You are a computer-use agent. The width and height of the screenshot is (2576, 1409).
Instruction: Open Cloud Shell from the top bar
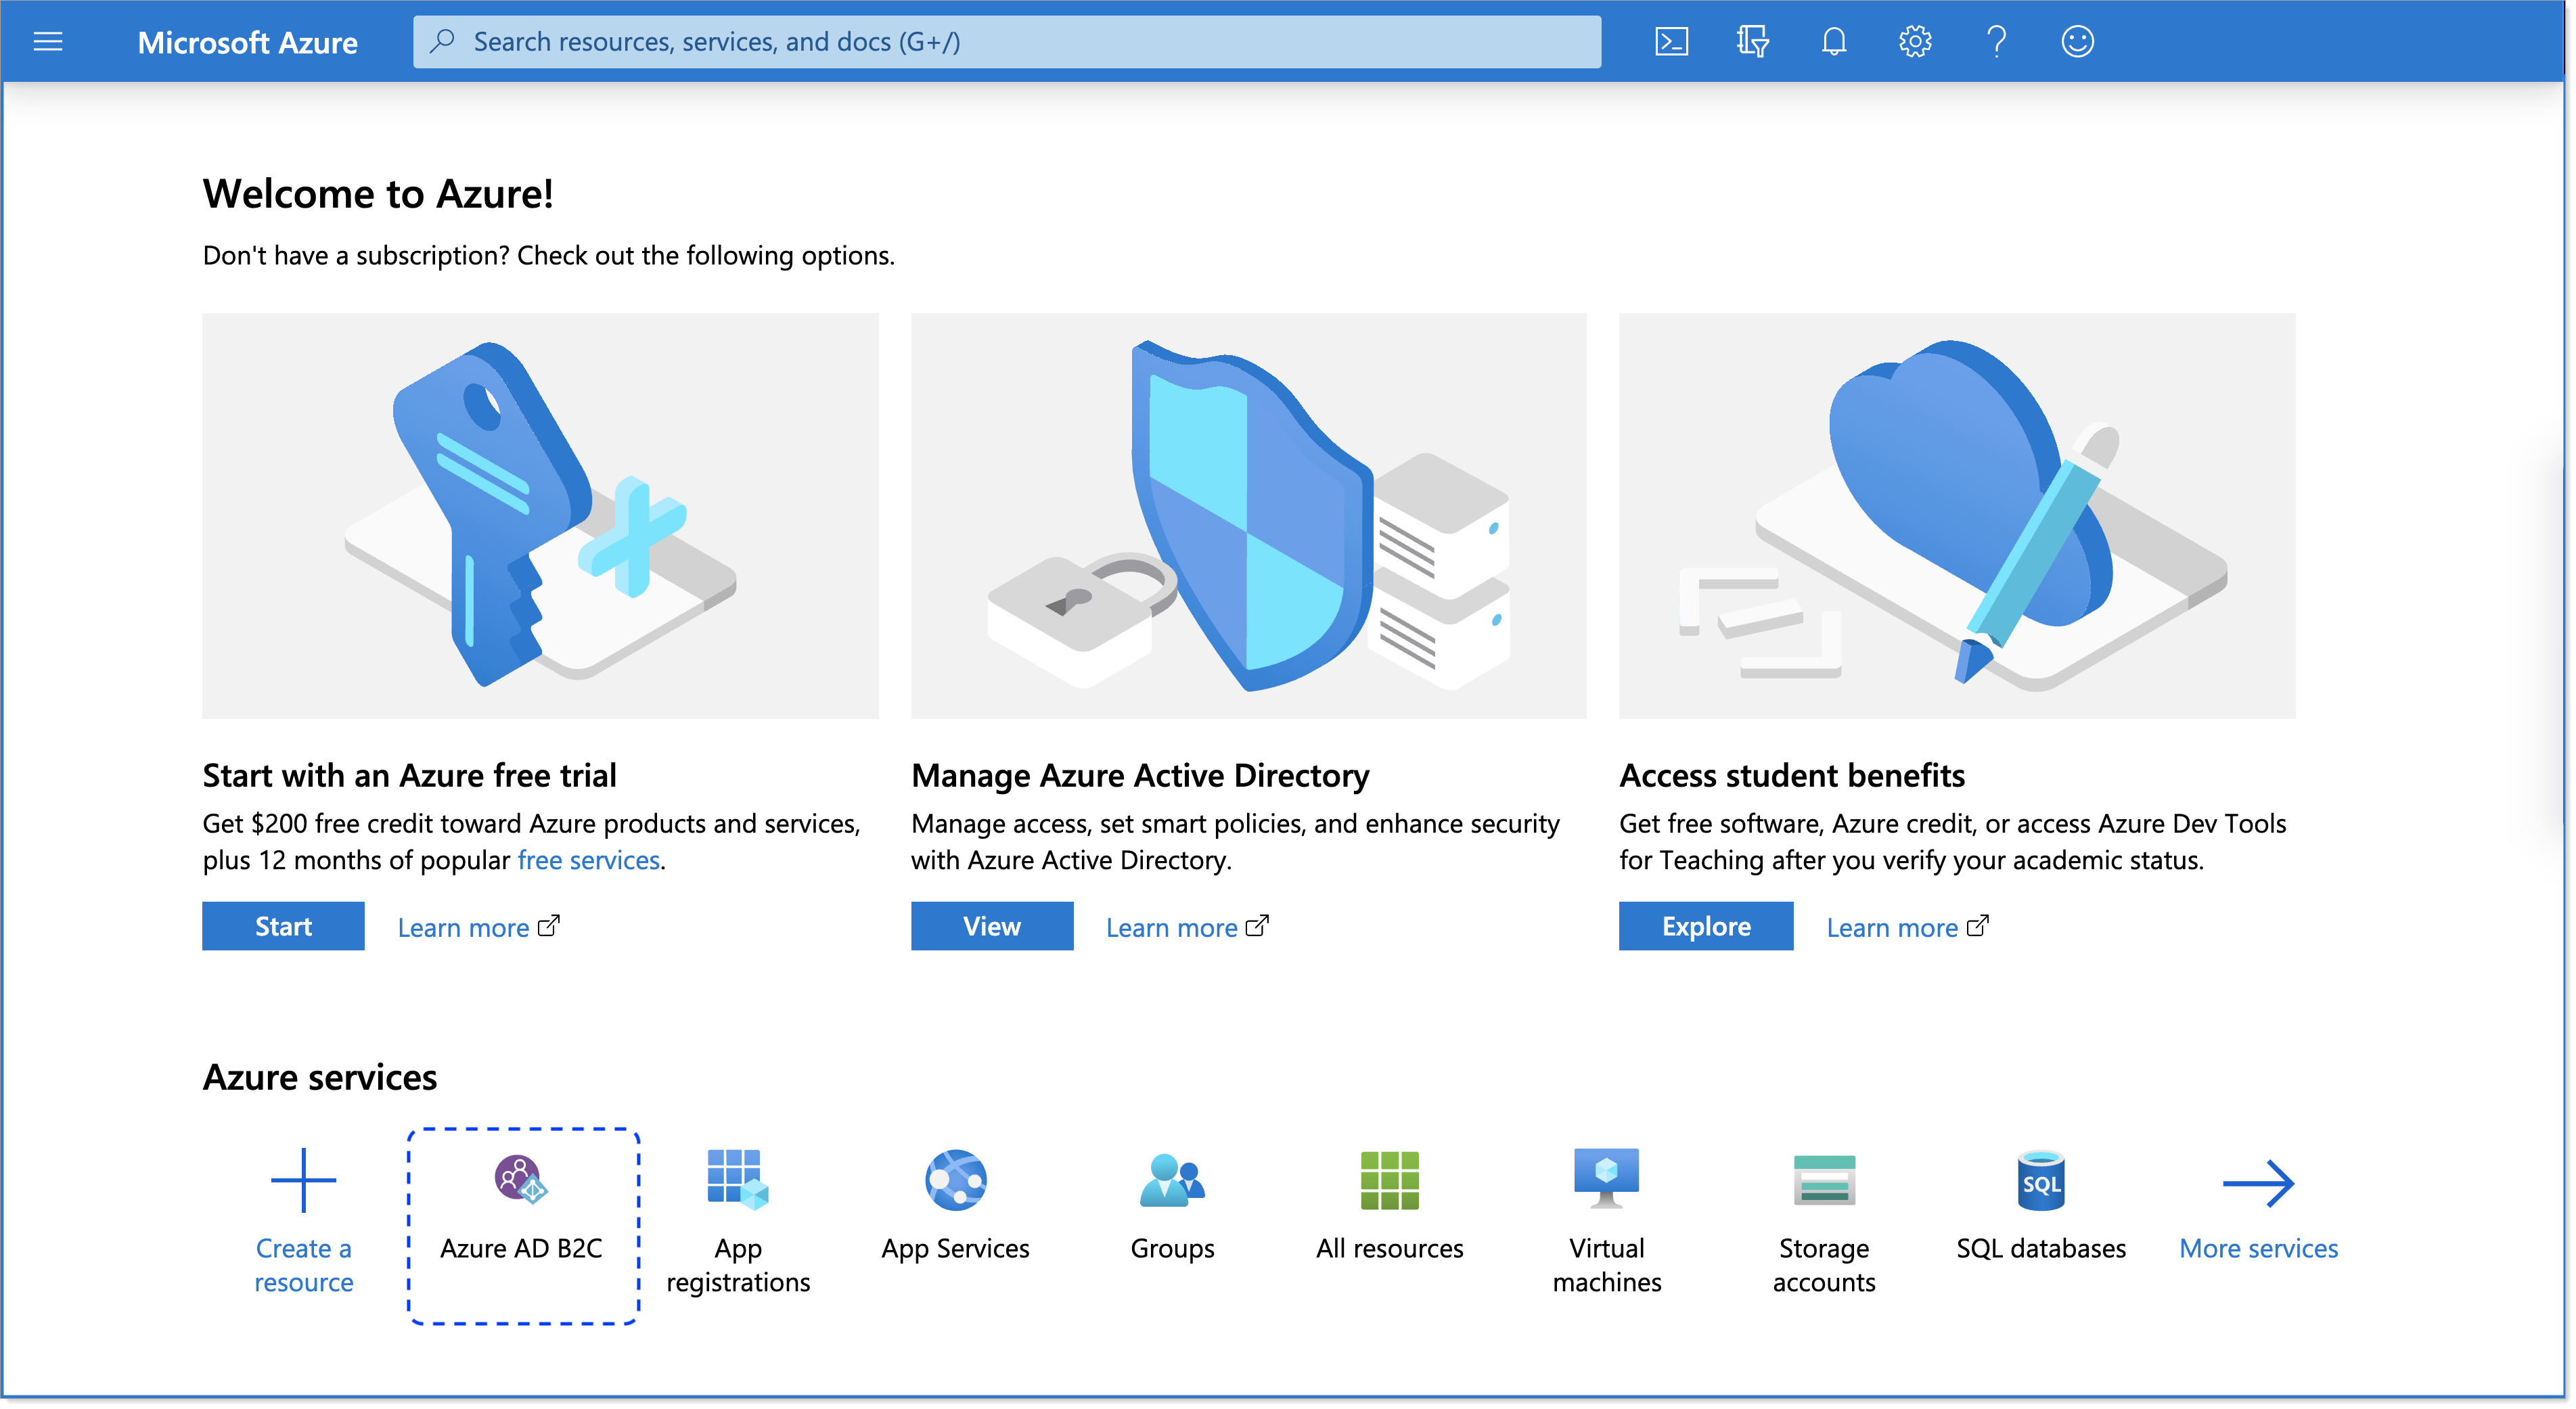(1671, 41)
